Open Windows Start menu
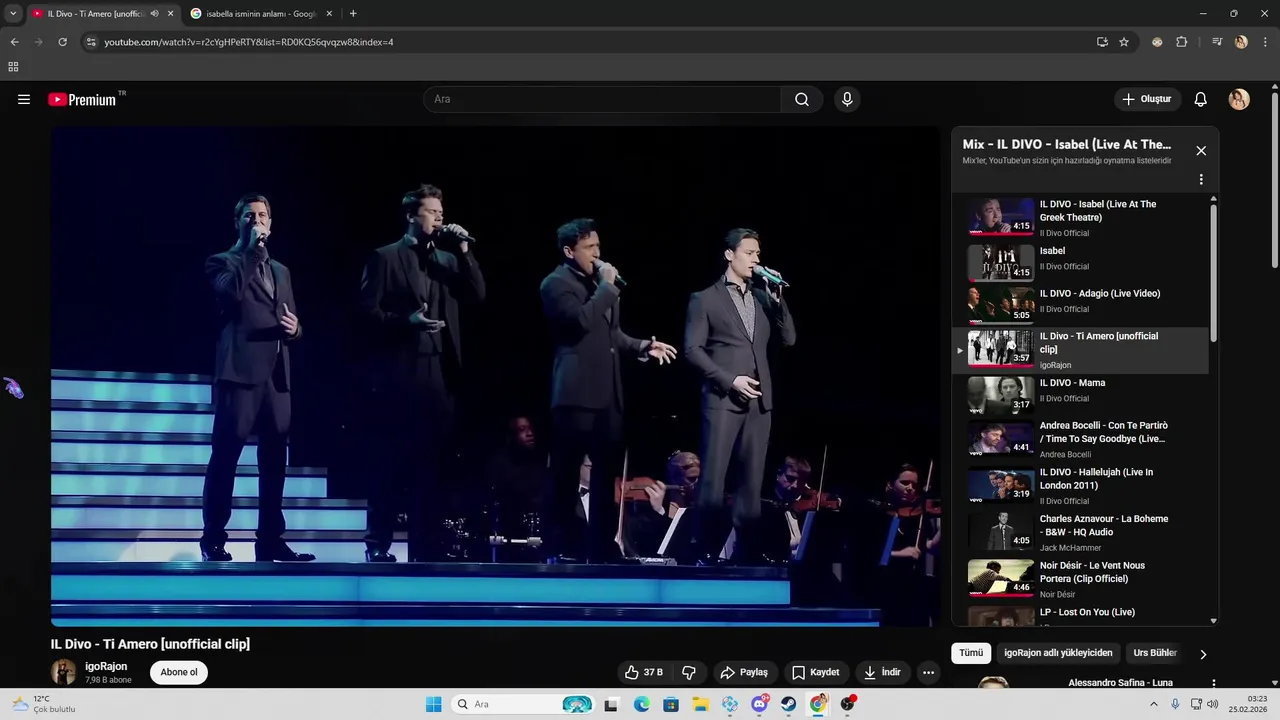 pyautogui.click(x=433, y=704)
